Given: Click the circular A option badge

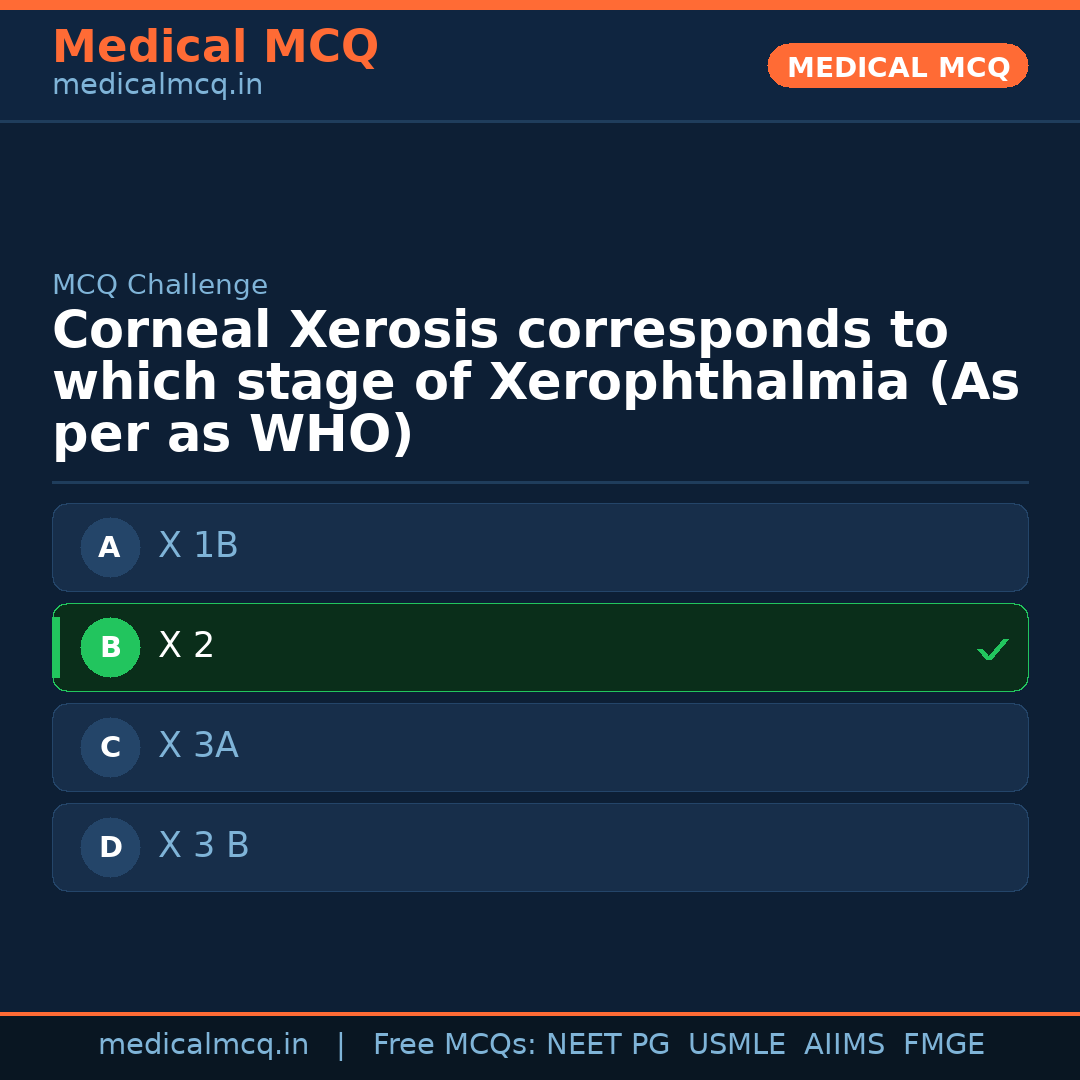Looking at the screenshot, I should pyautogui.click(x=110, y=547).
